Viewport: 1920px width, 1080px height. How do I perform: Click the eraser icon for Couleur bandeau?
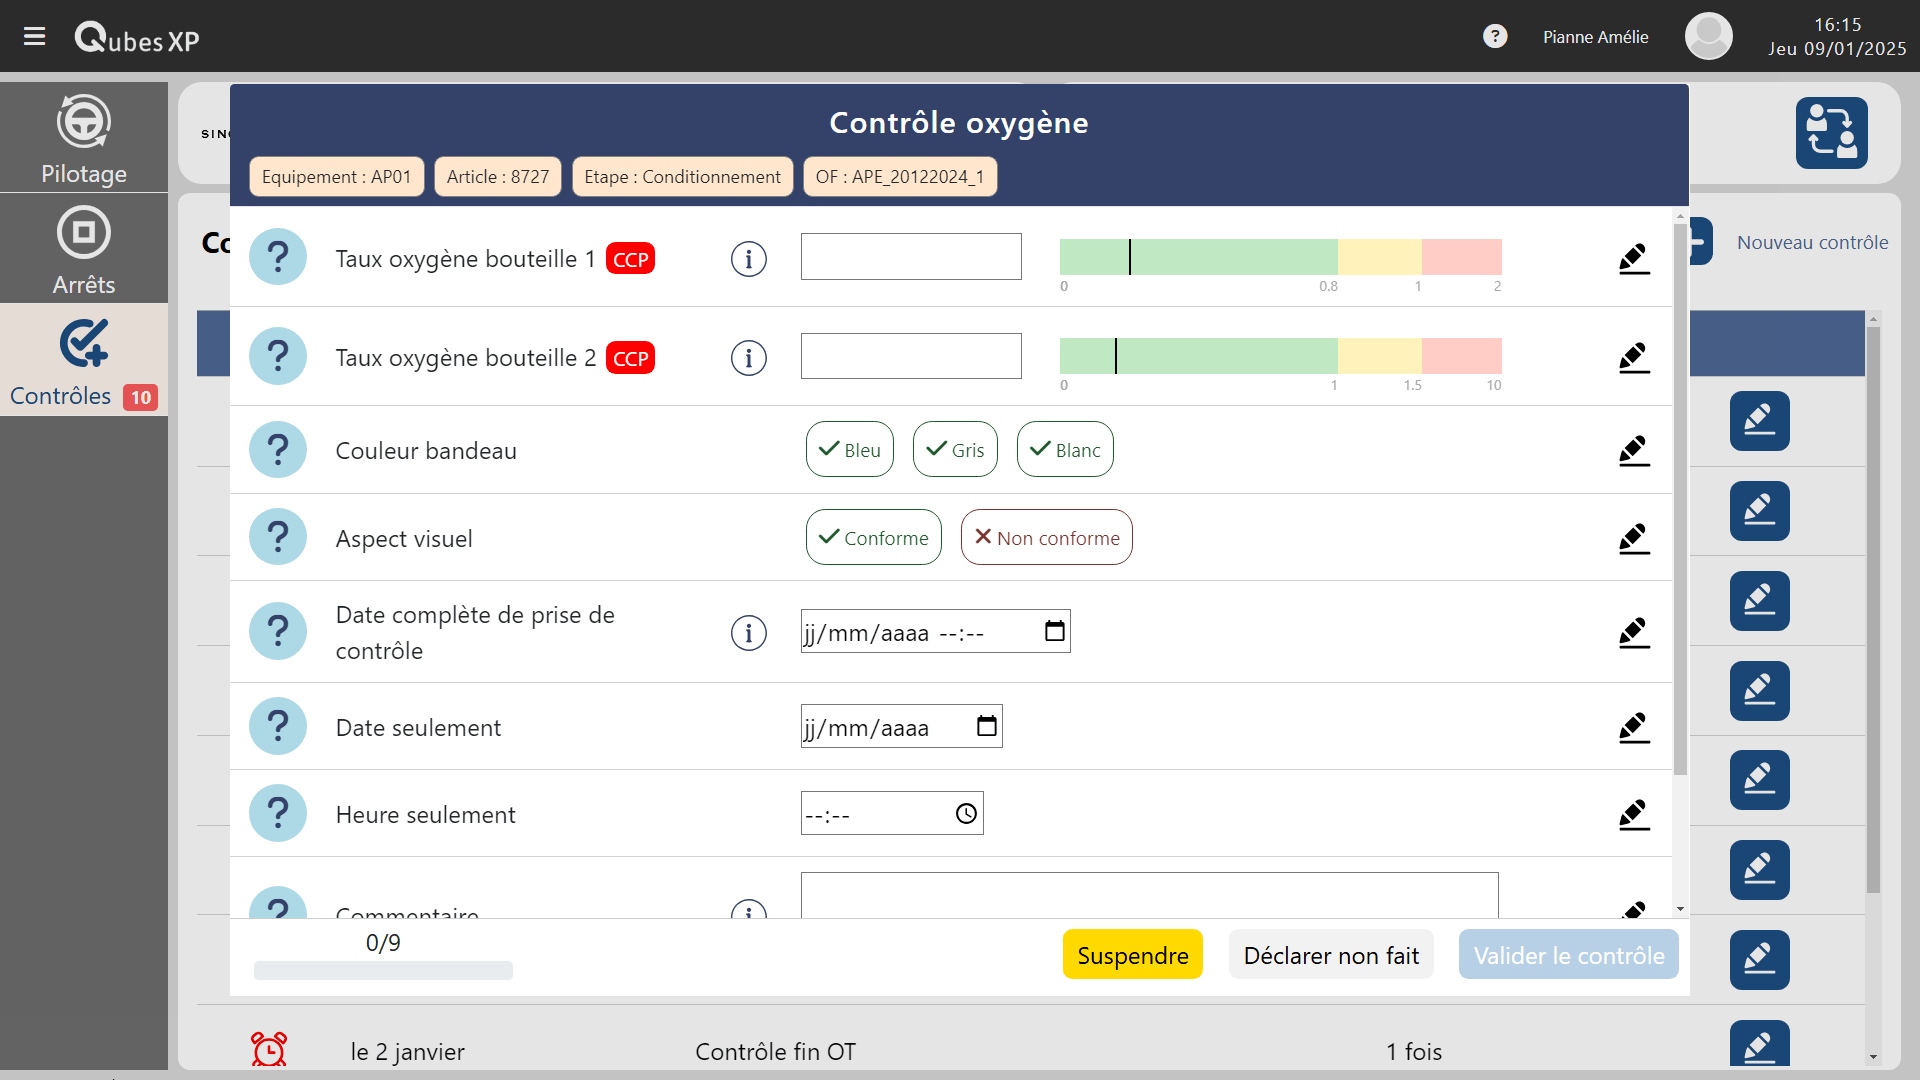tap(1633, 451)
